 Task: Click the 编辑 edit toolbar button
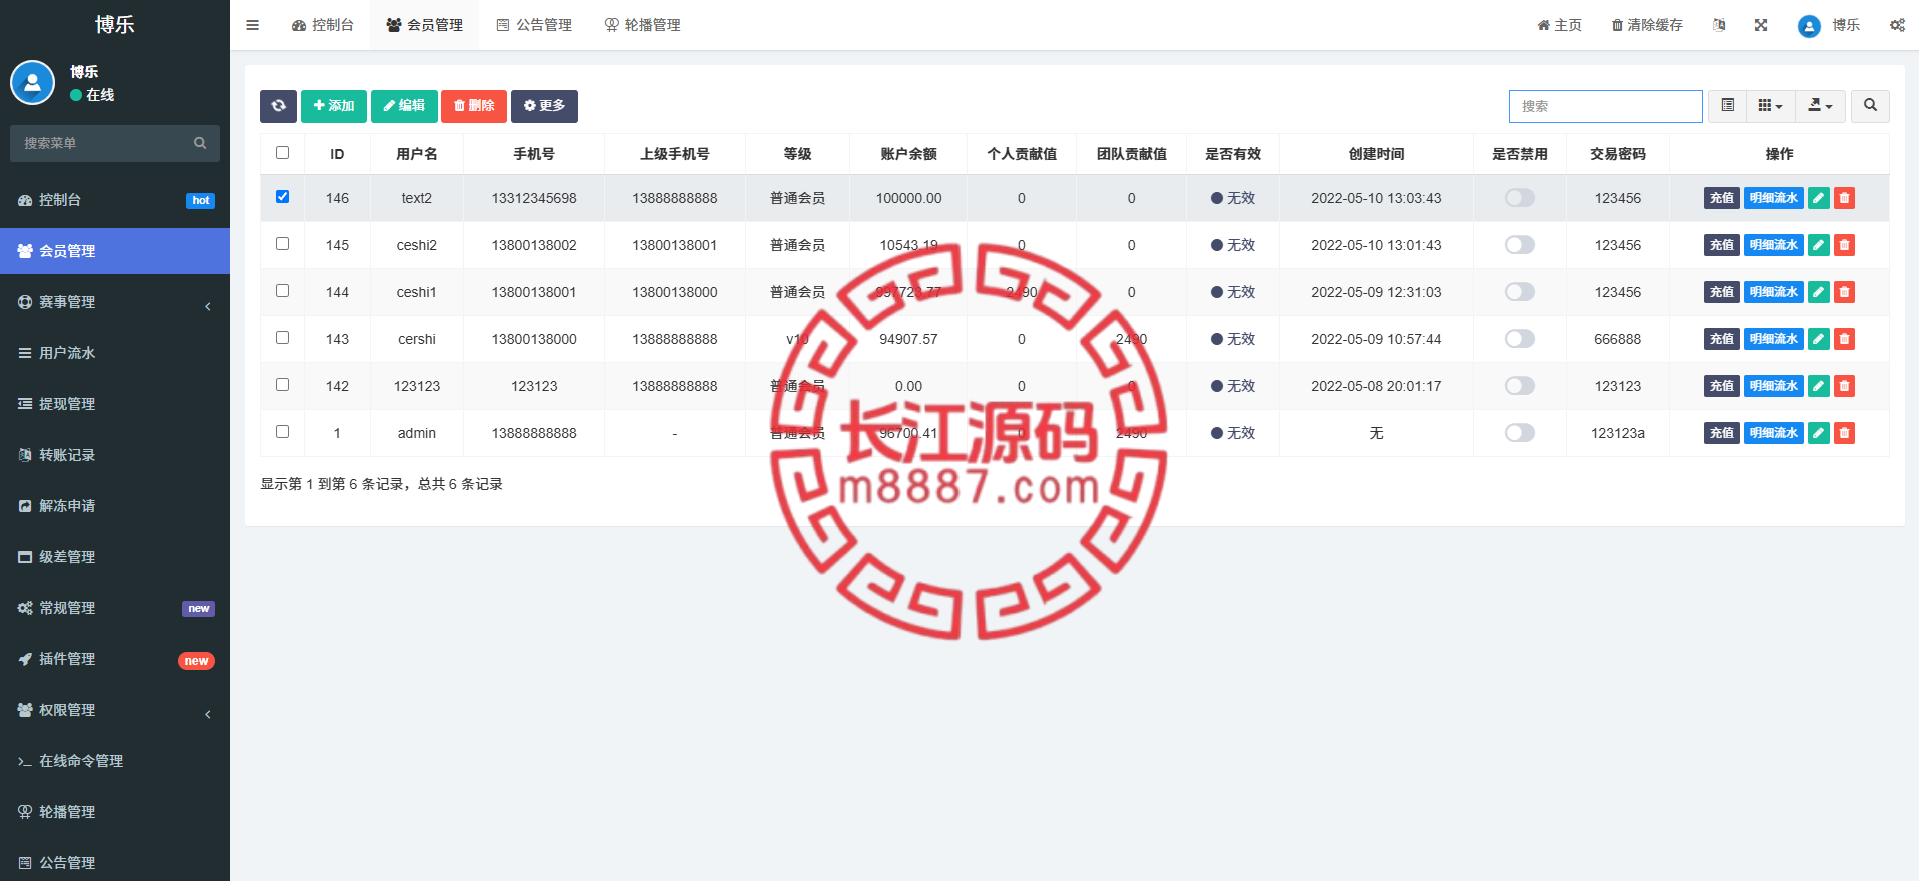(404, 106)
